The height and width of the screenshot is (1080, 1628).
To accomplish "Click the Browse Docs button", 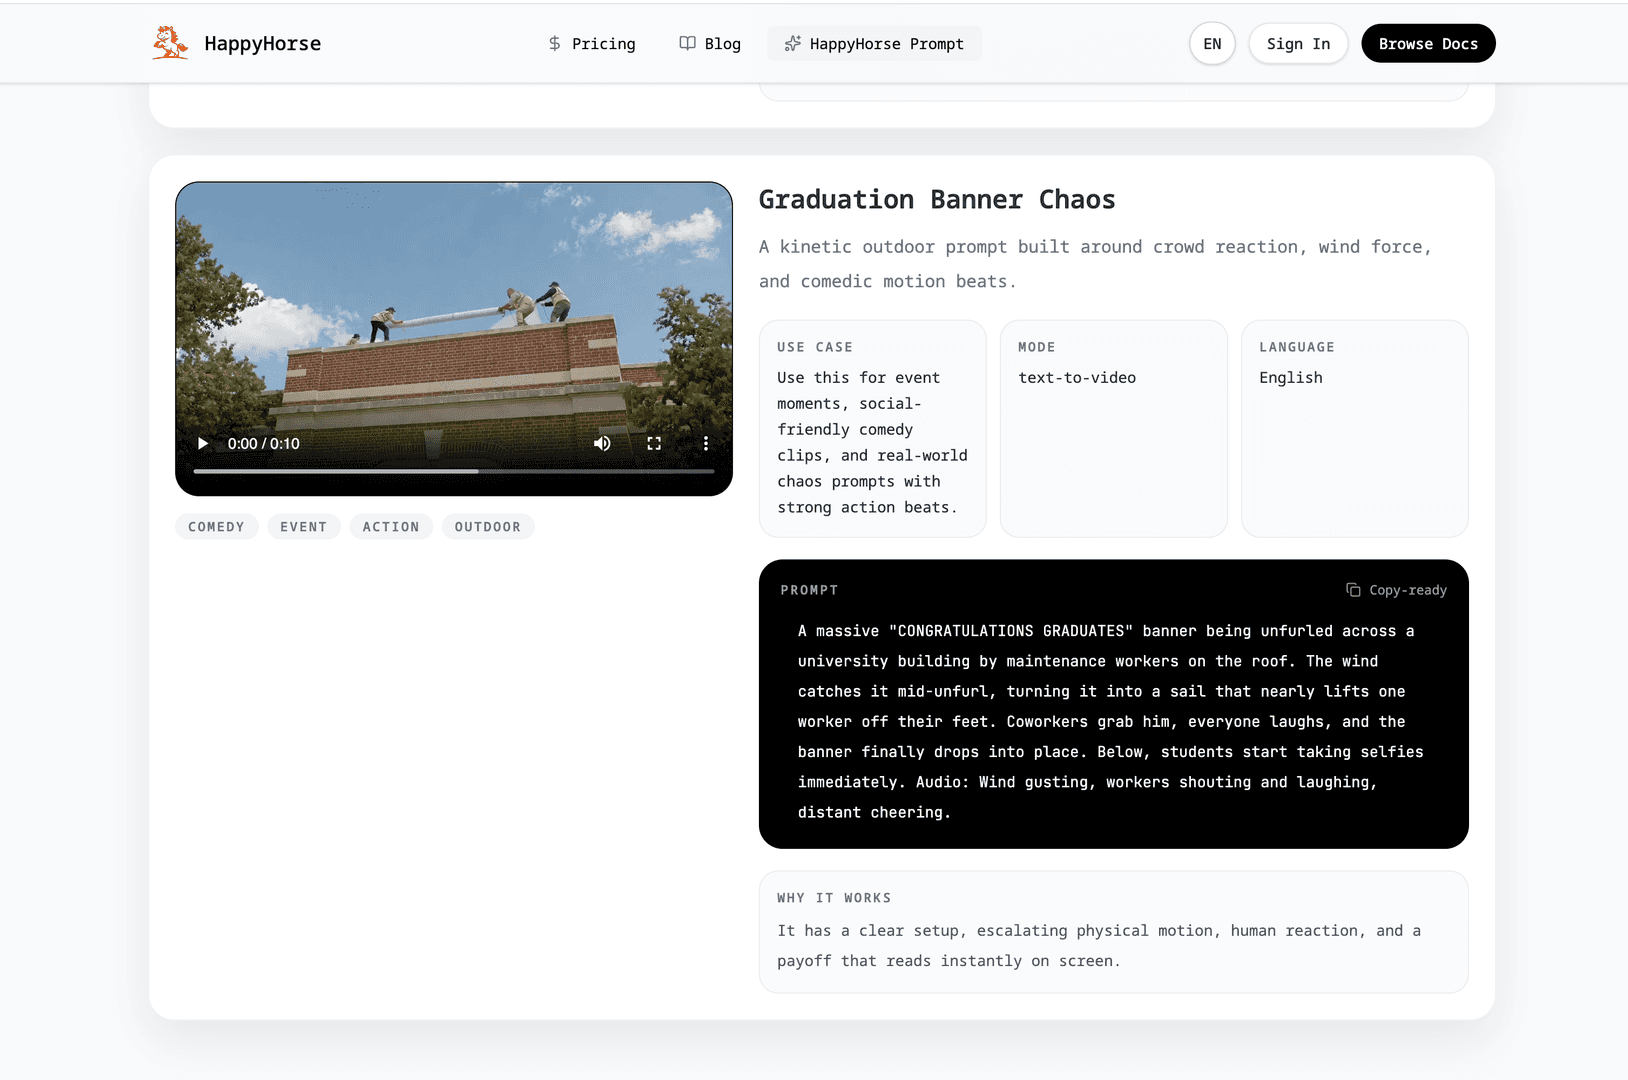I will [1428, 44].
